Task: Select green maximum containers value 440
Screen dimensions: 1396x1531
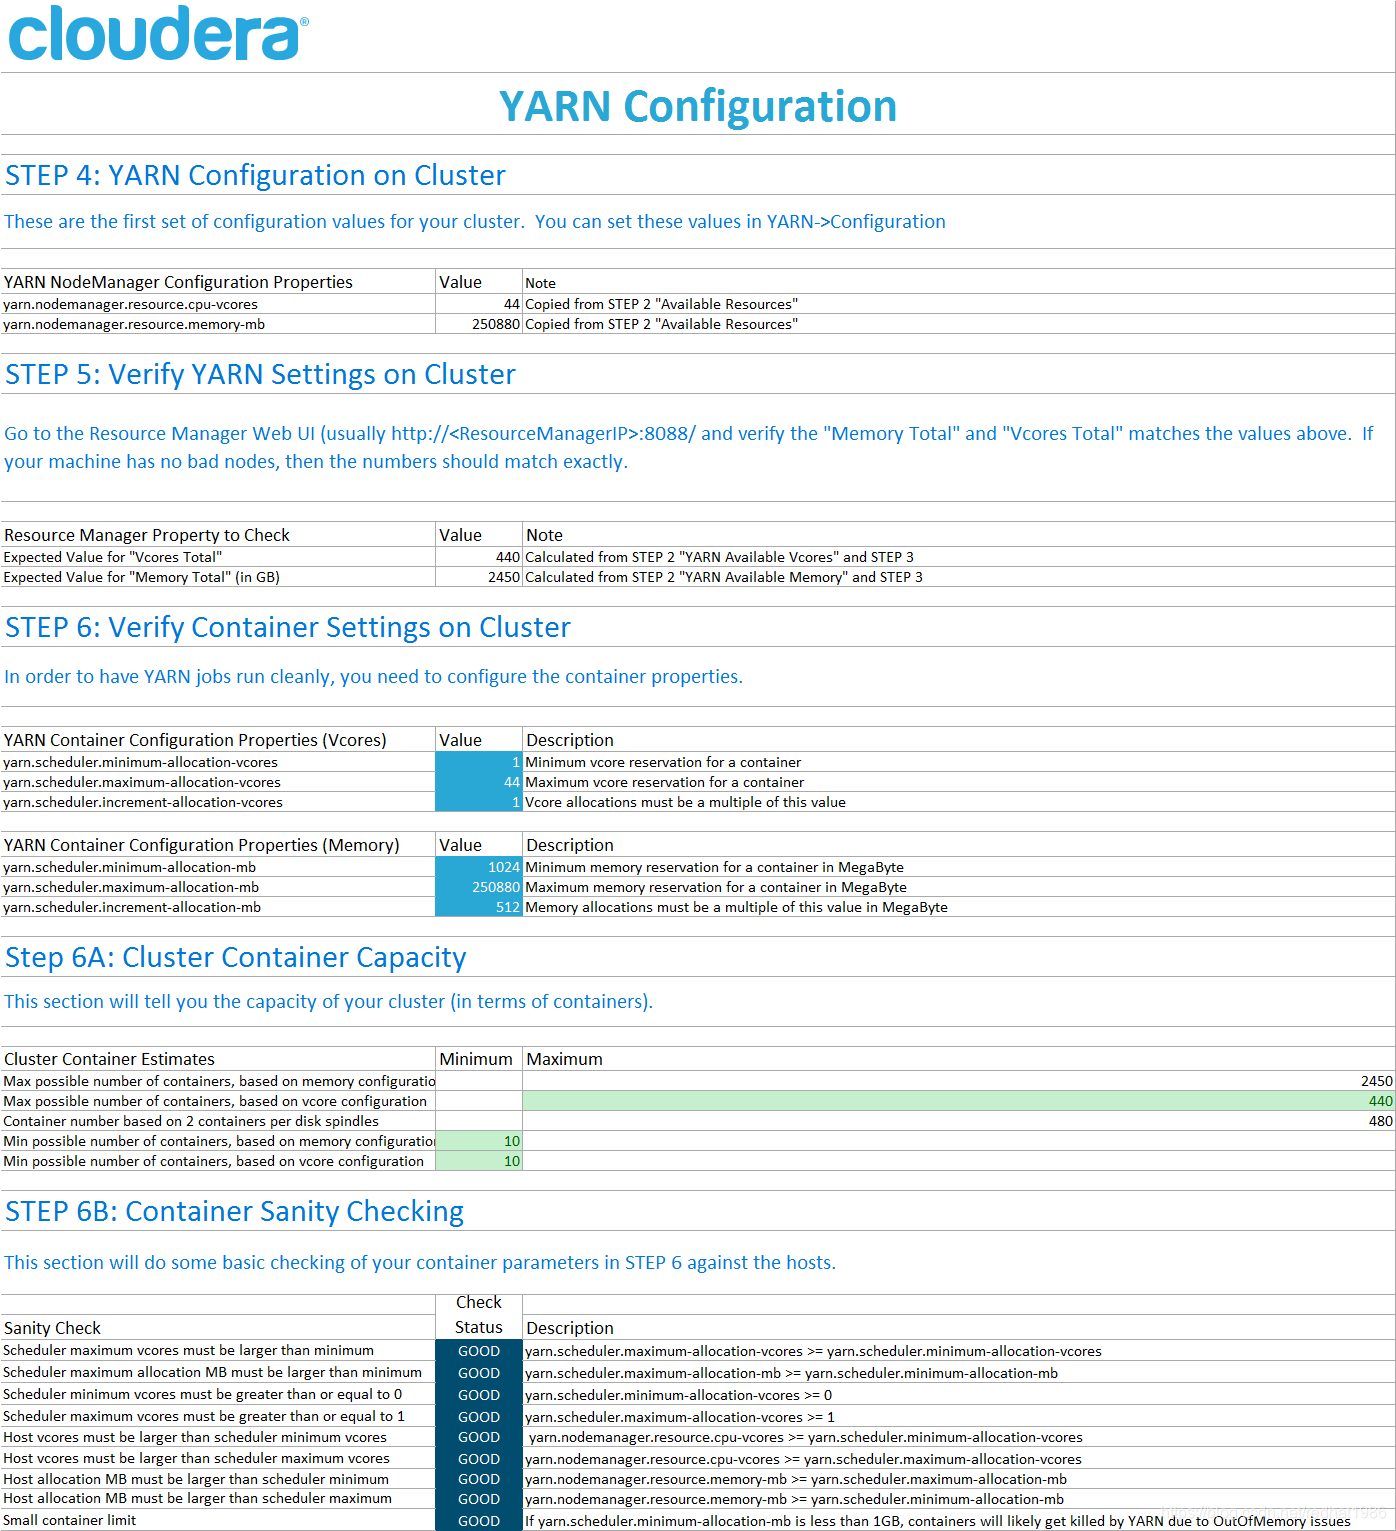Action: [x=958, y=1101]
